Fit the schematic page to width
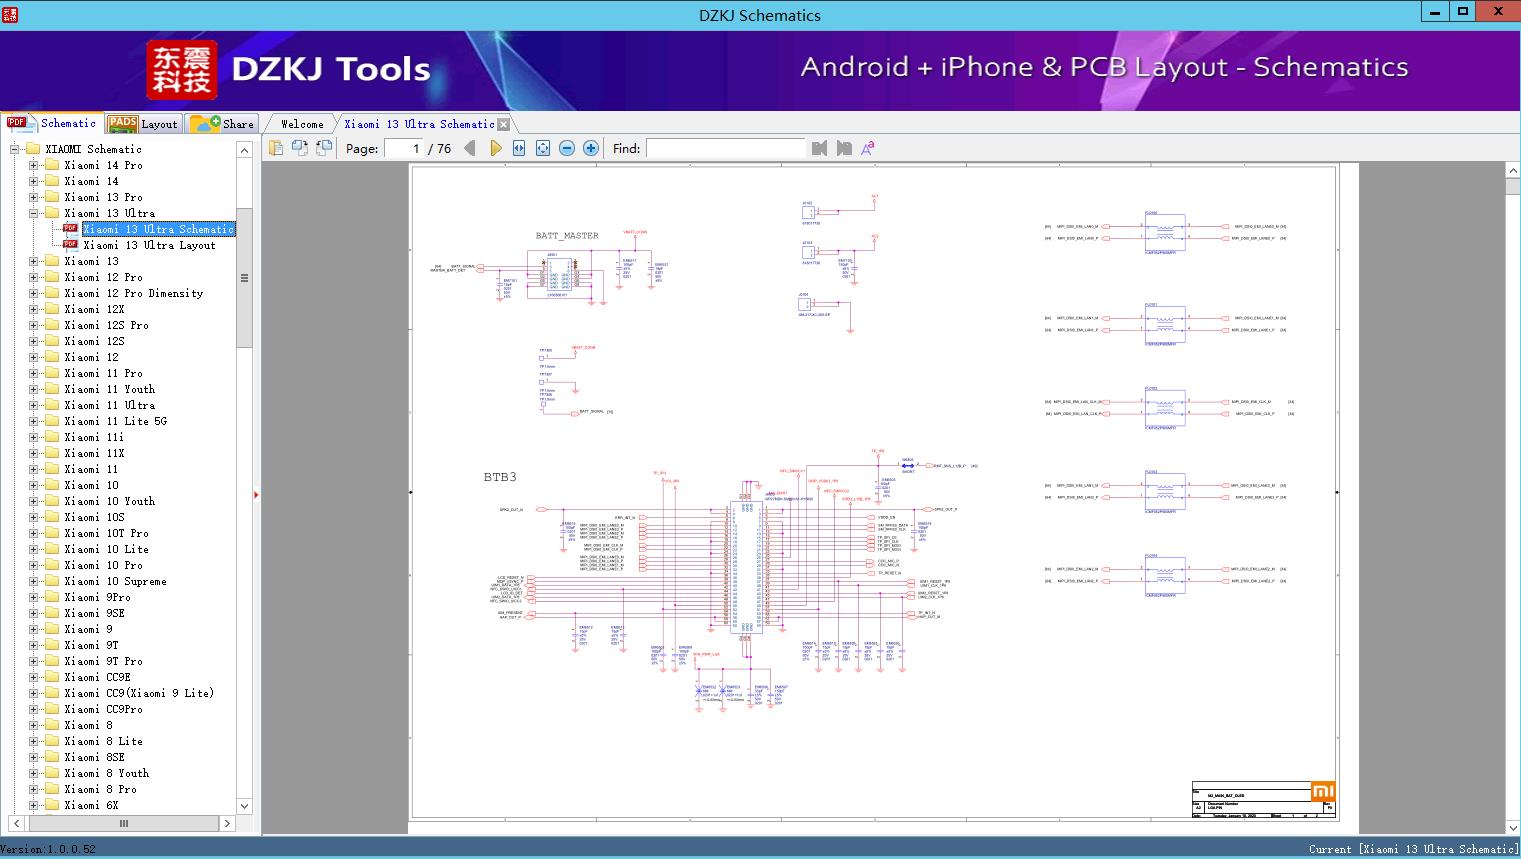Screen dimensions: 1521x859 point(519,148)
